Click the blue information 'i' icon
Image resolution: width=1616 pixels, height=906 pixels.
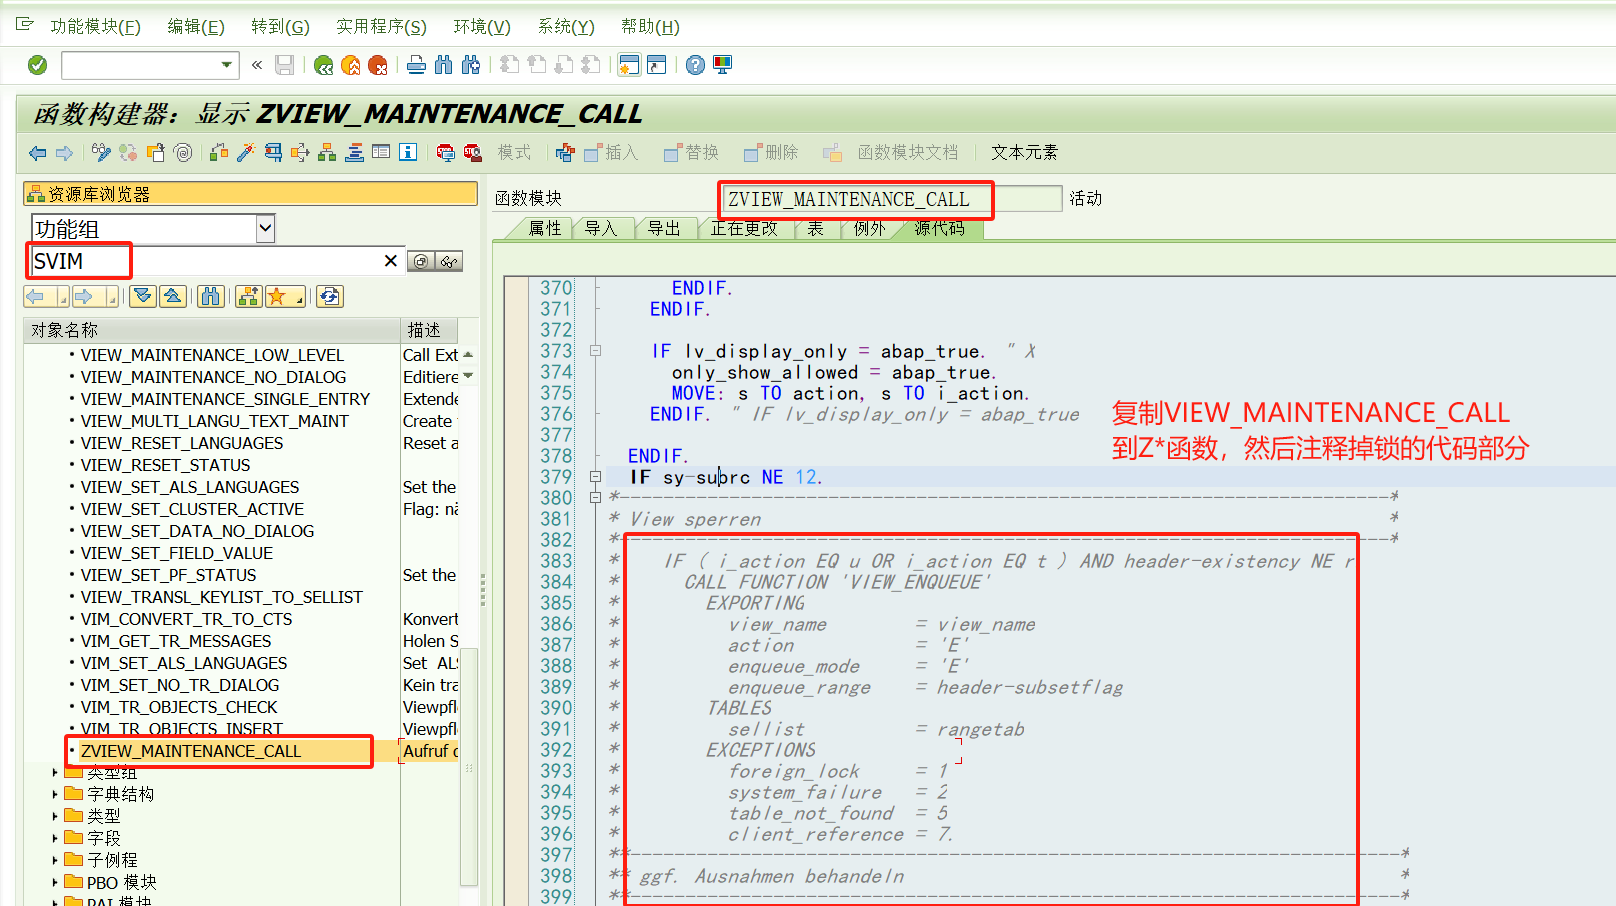(x=408, y=153)
